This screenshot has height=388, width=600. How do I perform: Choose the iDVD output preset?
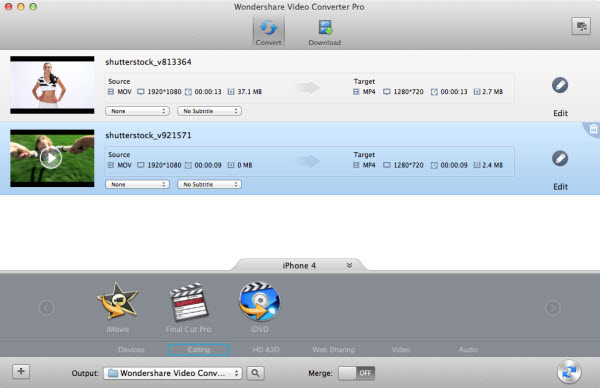259,307
